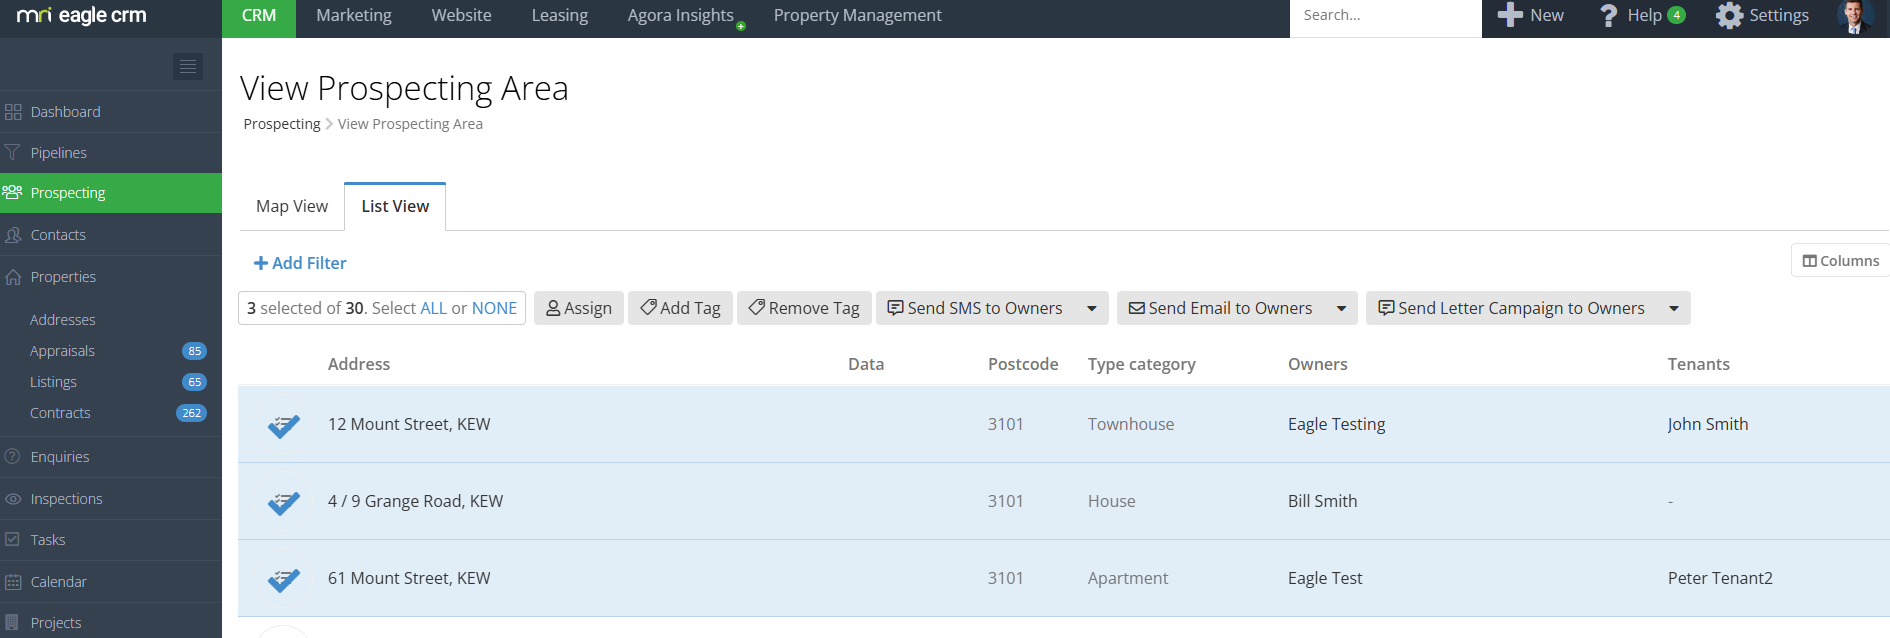The height and width of the screenshot is (638, 1890).
Task: Toggle selection for 61 Mount Street row
Action: click(284, 579)
